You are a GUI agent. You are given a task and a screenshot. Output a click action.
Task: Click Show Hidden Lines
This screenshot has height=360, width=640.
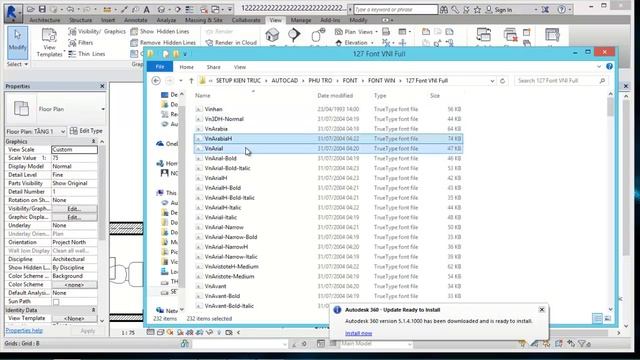tap(160, 31)
